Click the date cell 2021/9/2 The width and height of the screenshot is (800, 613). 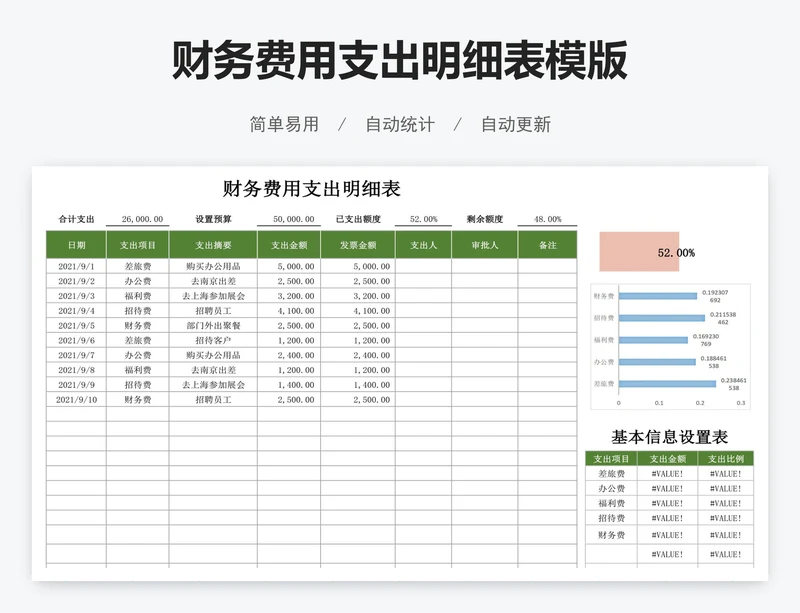coord(77,281)
